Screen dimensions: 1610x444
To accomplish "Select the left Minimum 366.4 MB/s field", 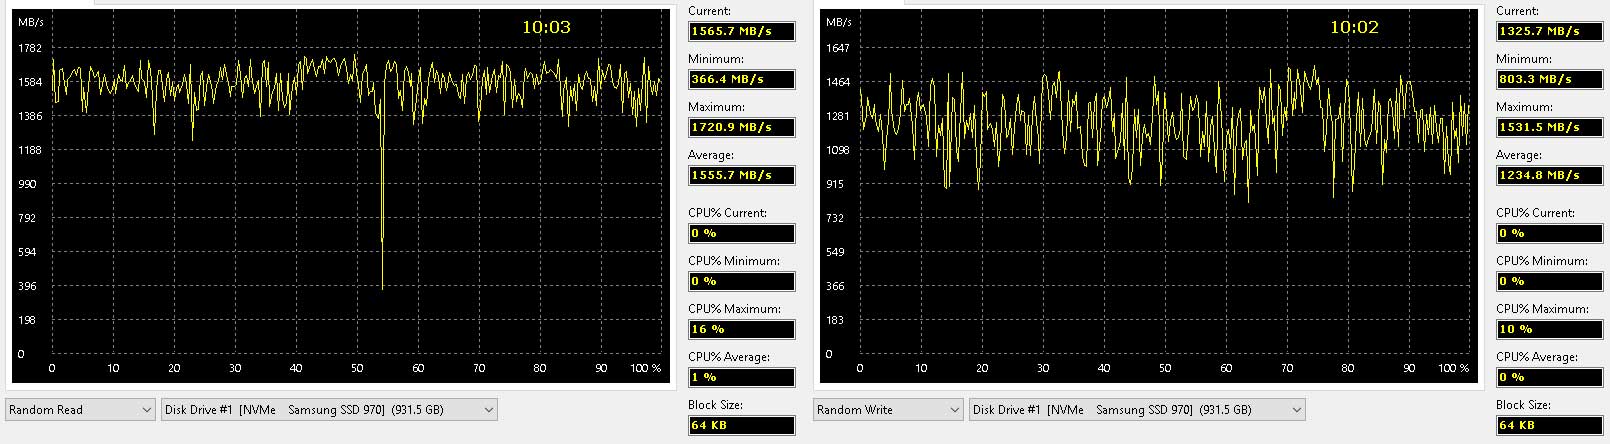I will (741, 79).
